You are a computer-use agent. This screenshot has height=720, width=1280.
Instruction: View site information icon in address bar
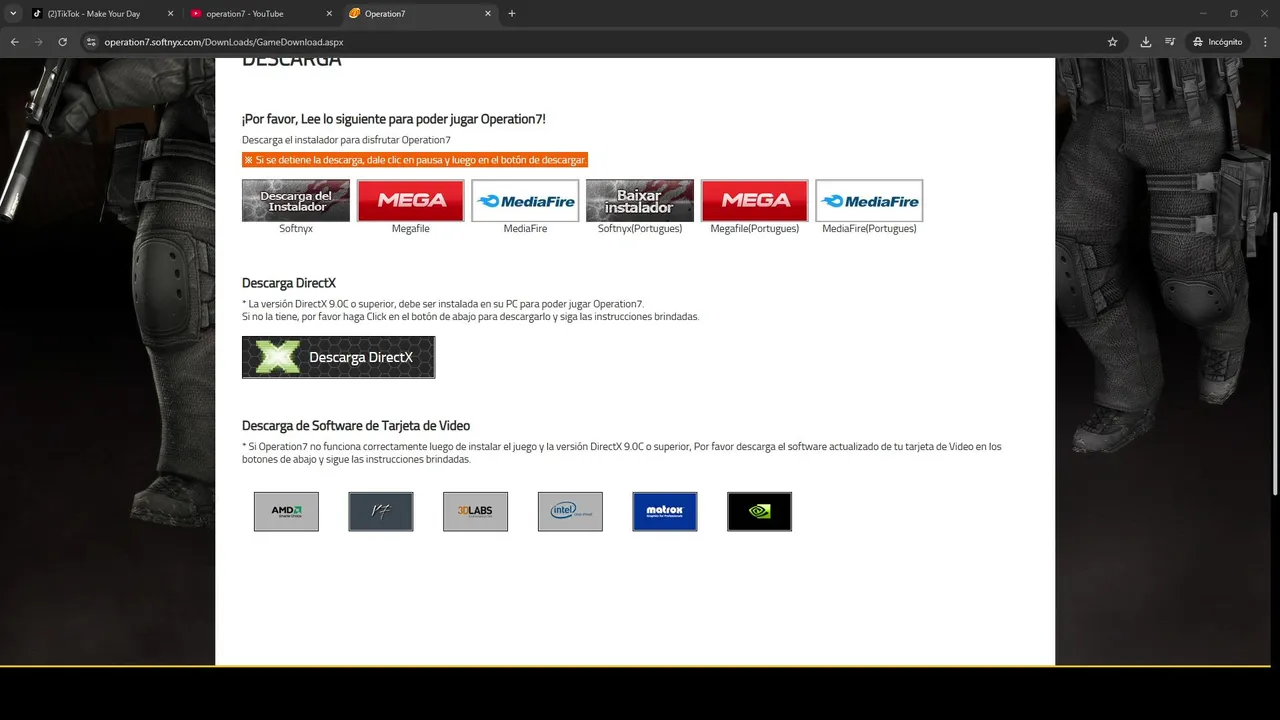click(91, 42)
